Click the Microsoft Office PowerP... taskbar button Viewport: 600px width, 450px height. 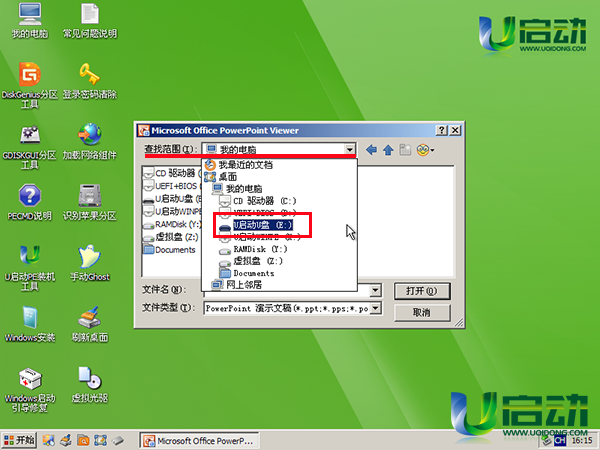(199, 441)
